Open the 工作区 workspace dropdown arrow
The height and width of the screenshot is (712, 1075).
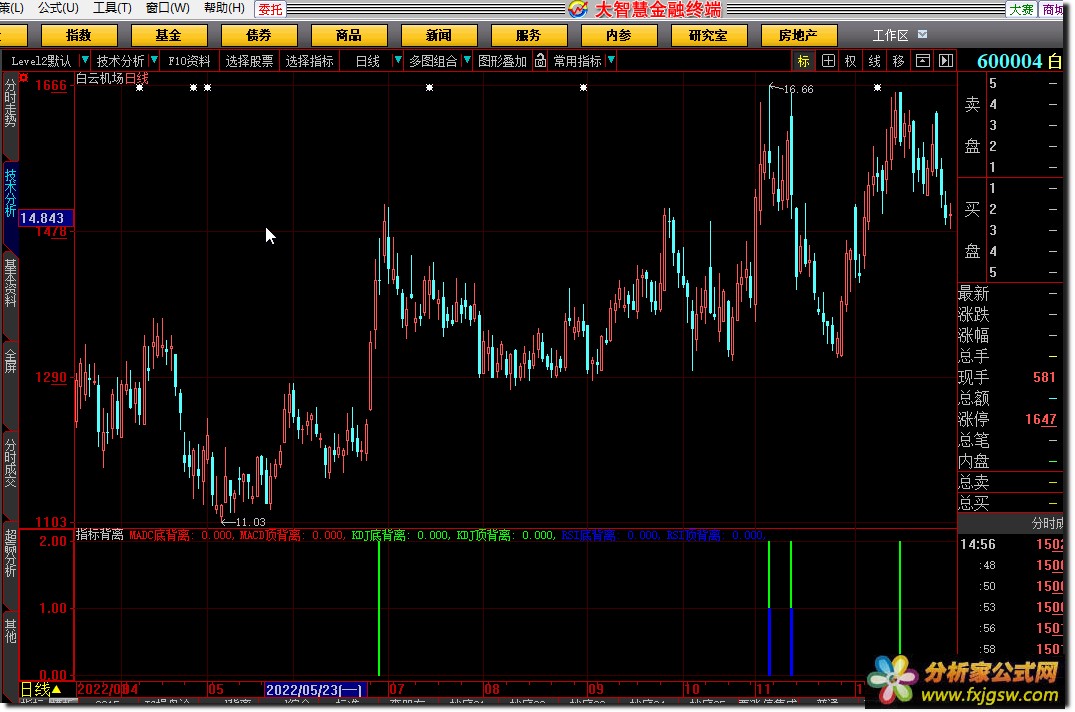pos(922,34)
